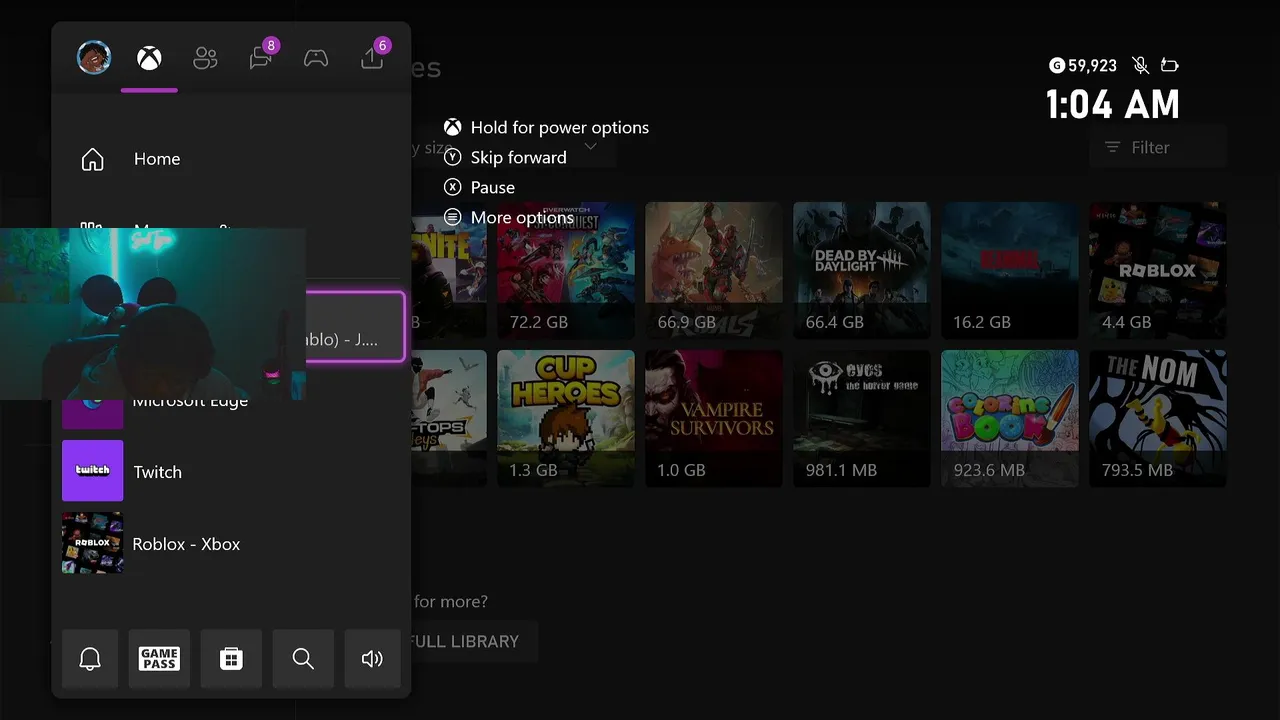The width and height of the screenshot is (1280, 720).
Task: Select the highlighted now-playing media entry
Action: pyautogui.click(x=355, y=327)
